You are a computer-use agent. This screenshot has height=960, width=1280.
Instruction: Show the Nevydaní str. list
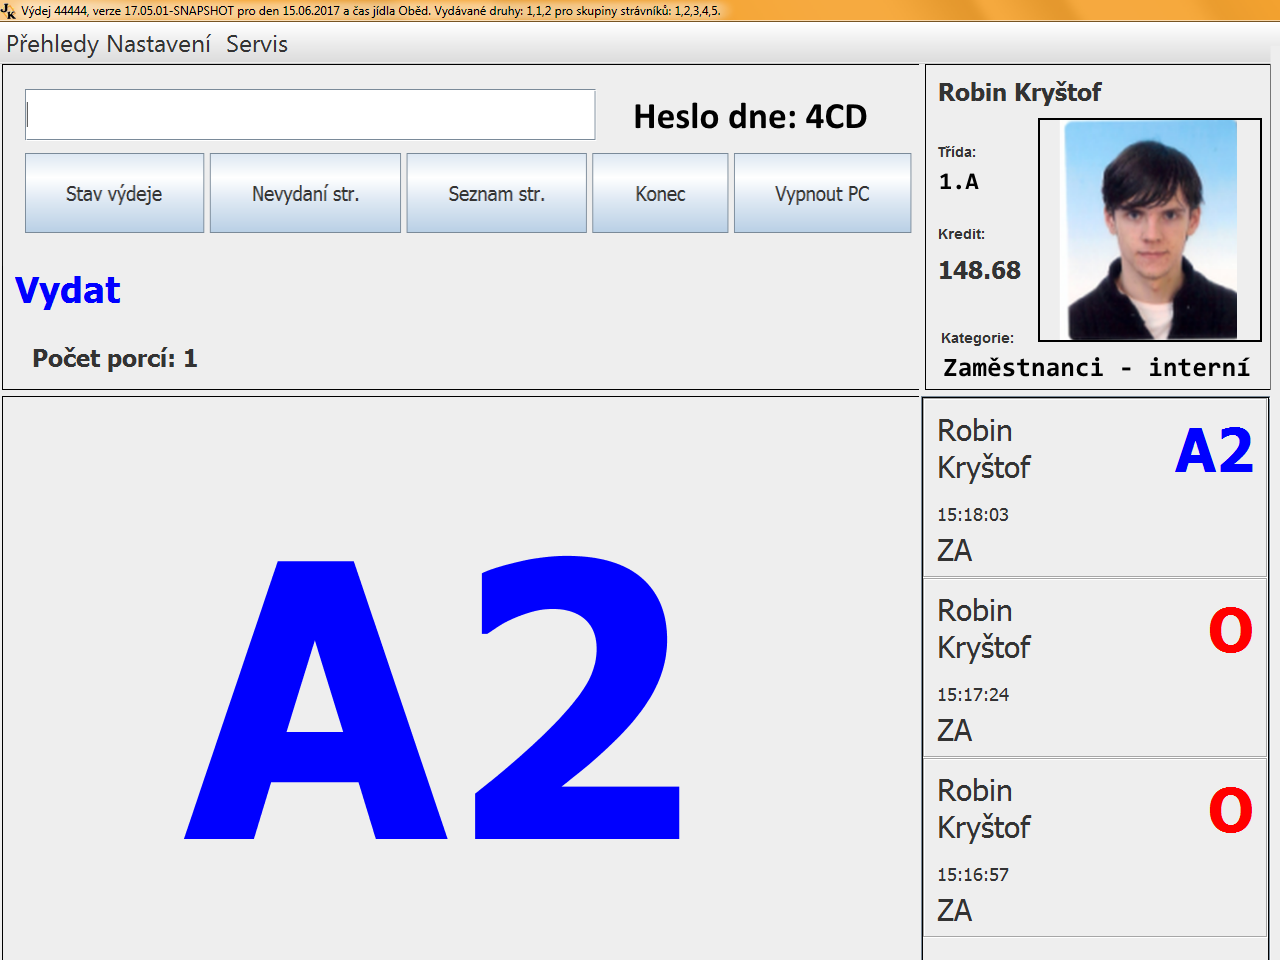(305, 193)
